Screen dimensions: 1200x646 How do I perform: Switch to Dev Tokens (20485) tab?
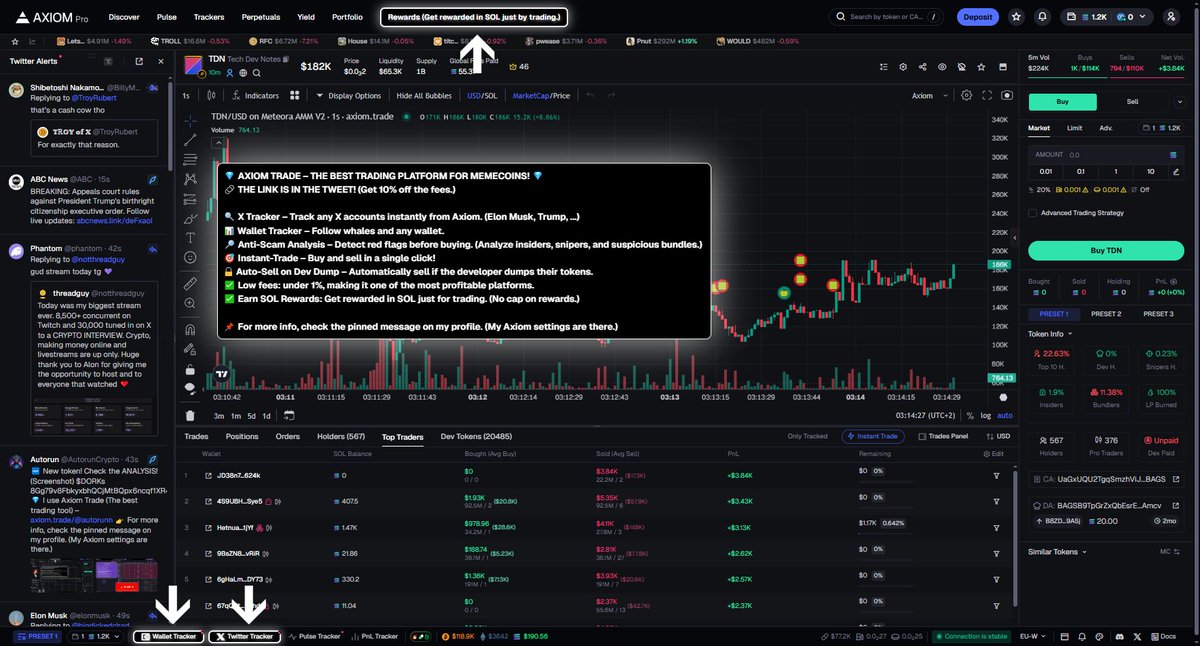(x=476, y=436)
